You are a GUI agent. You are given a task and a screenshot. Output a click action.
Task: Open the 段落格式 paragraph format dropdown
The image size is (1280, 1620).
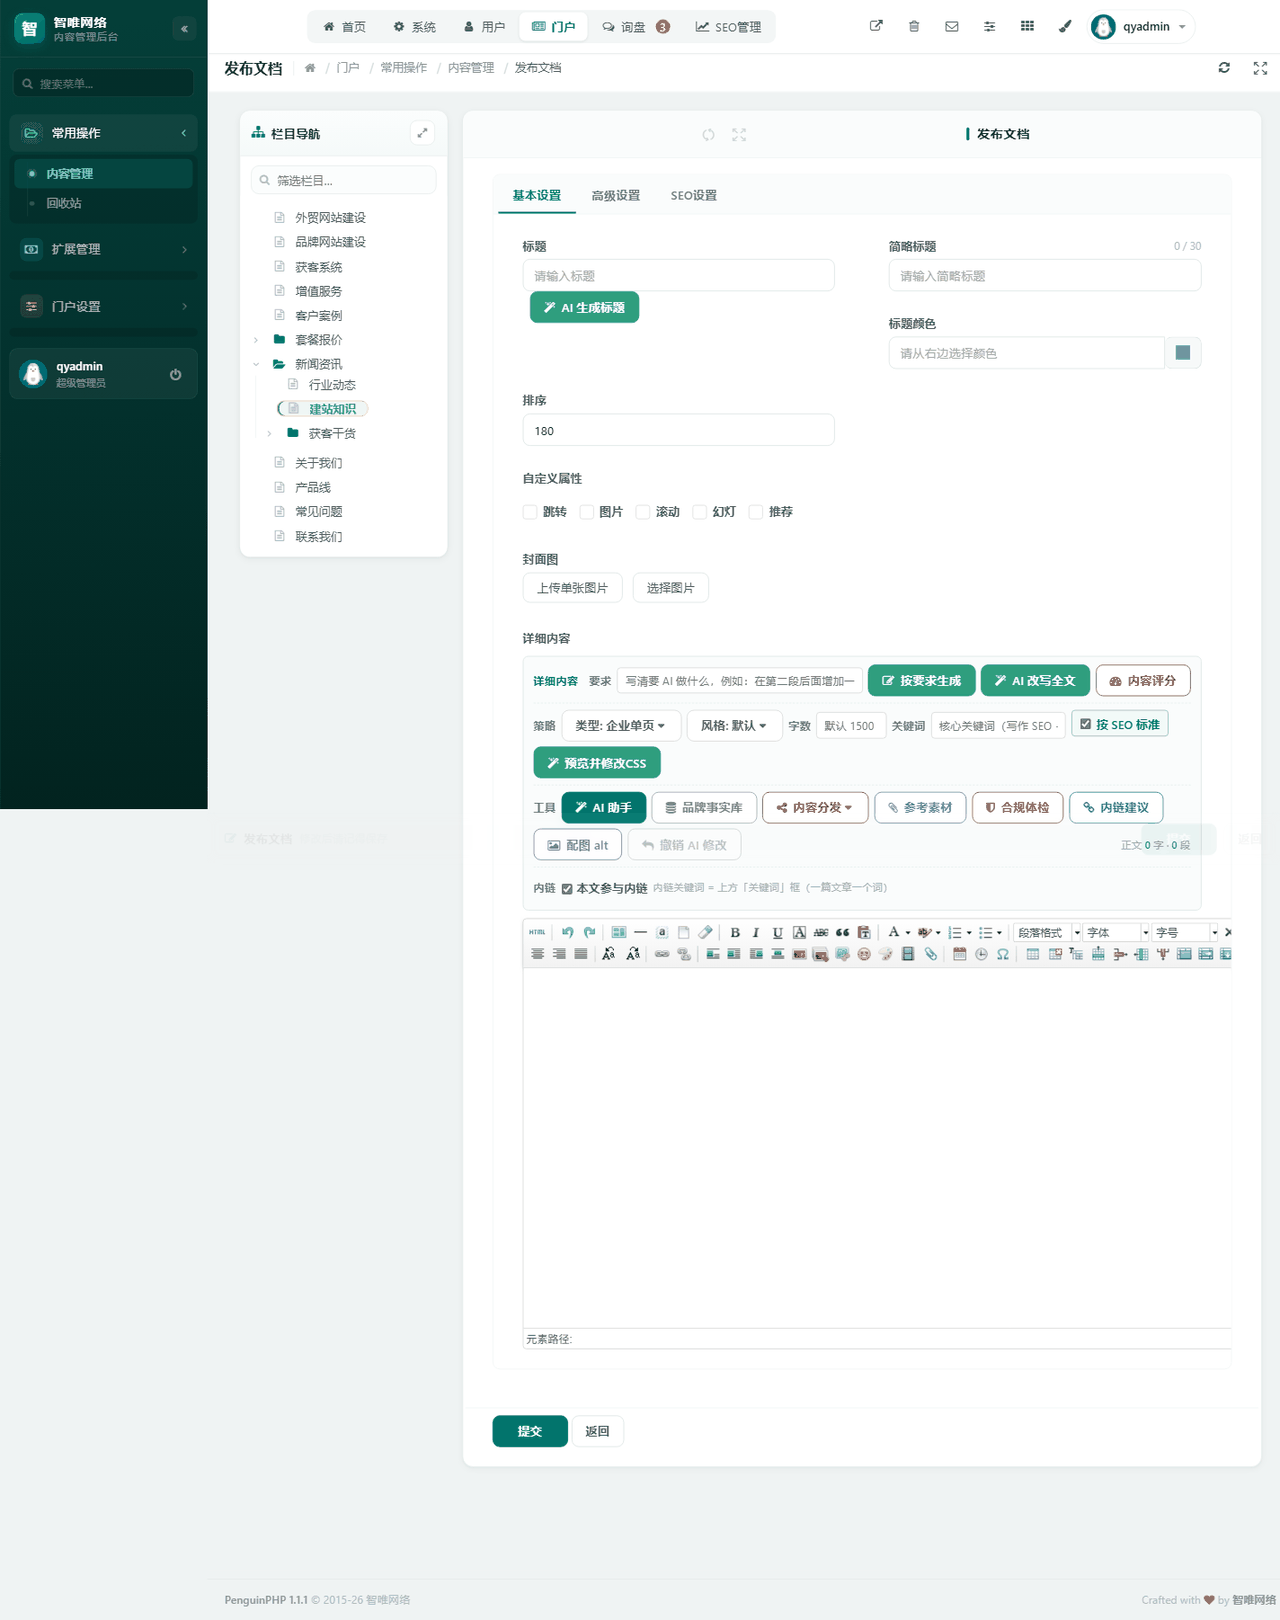[x=1048, y=932]
